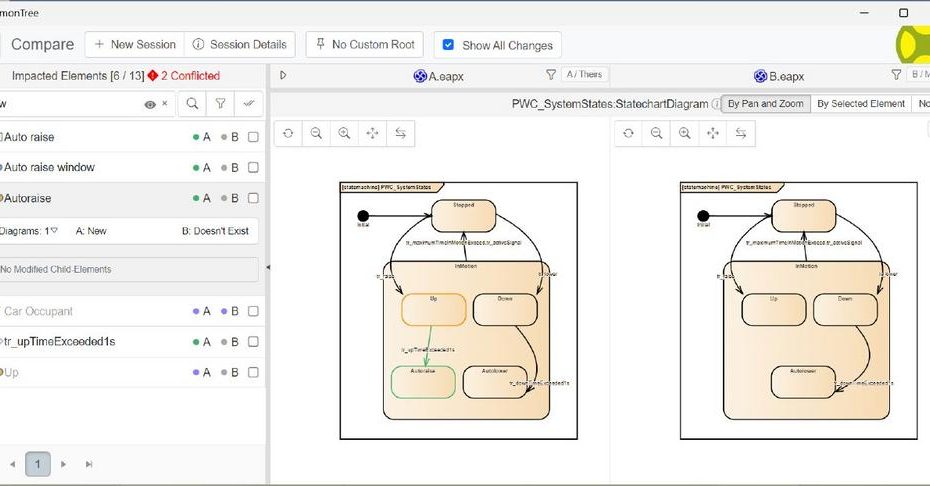Click info icon beside PWC_SystemStates diagram title
Image resolution: width=930 pixels, height=486 pixels.
[716, 104]
